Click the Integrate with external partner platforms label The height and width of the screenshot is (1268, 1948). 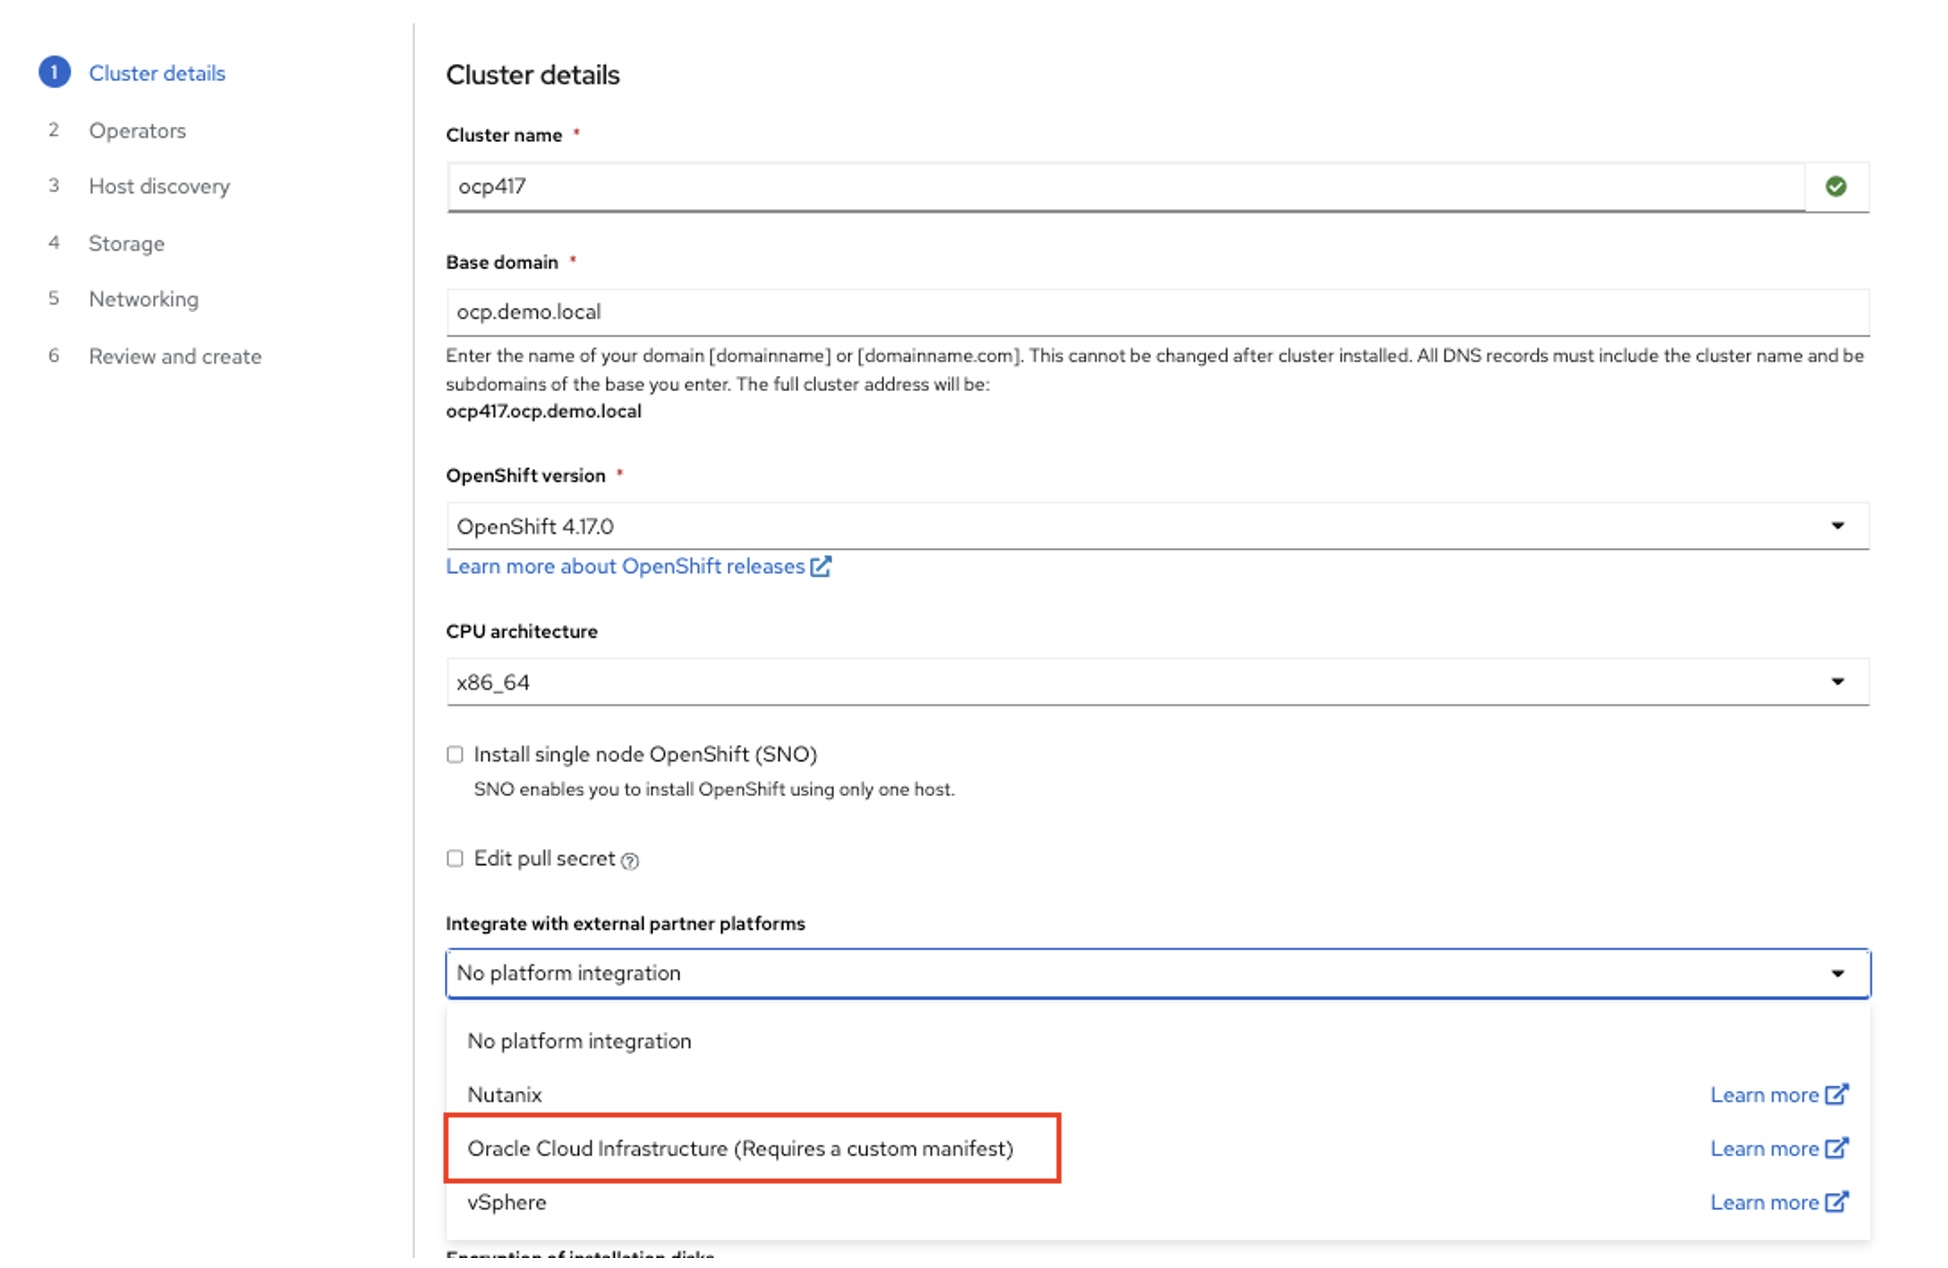pyautogui.click(x=625, y=924)
